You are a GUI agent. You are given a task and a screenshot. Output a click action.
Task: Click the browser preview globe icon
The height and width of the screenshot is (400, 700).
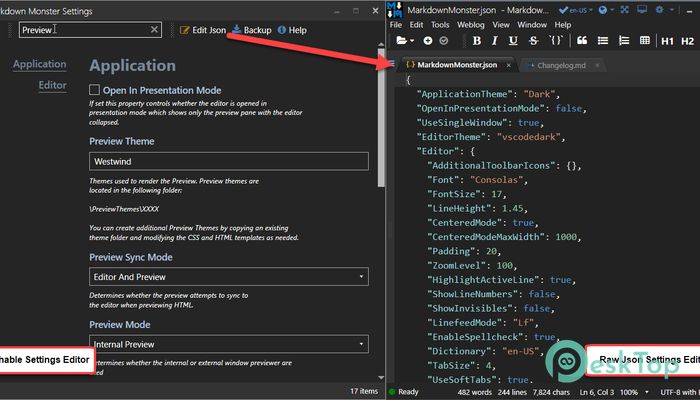[x=603, y=10]
